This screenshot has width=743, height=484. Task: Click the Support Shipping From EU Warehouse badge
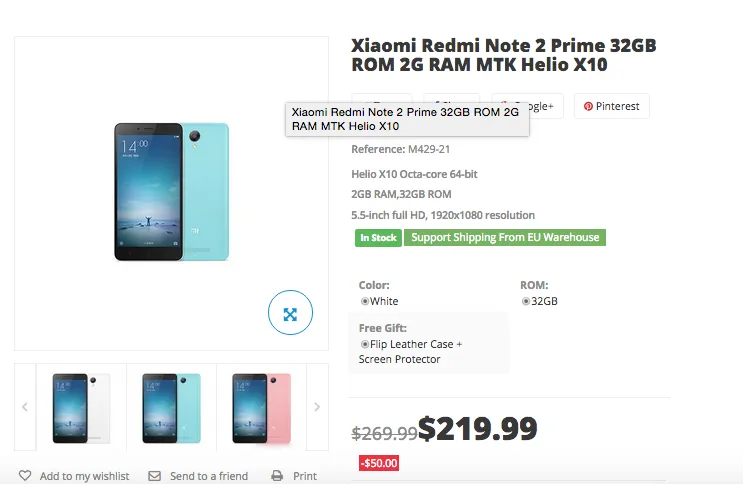click(x=505, y=238)
